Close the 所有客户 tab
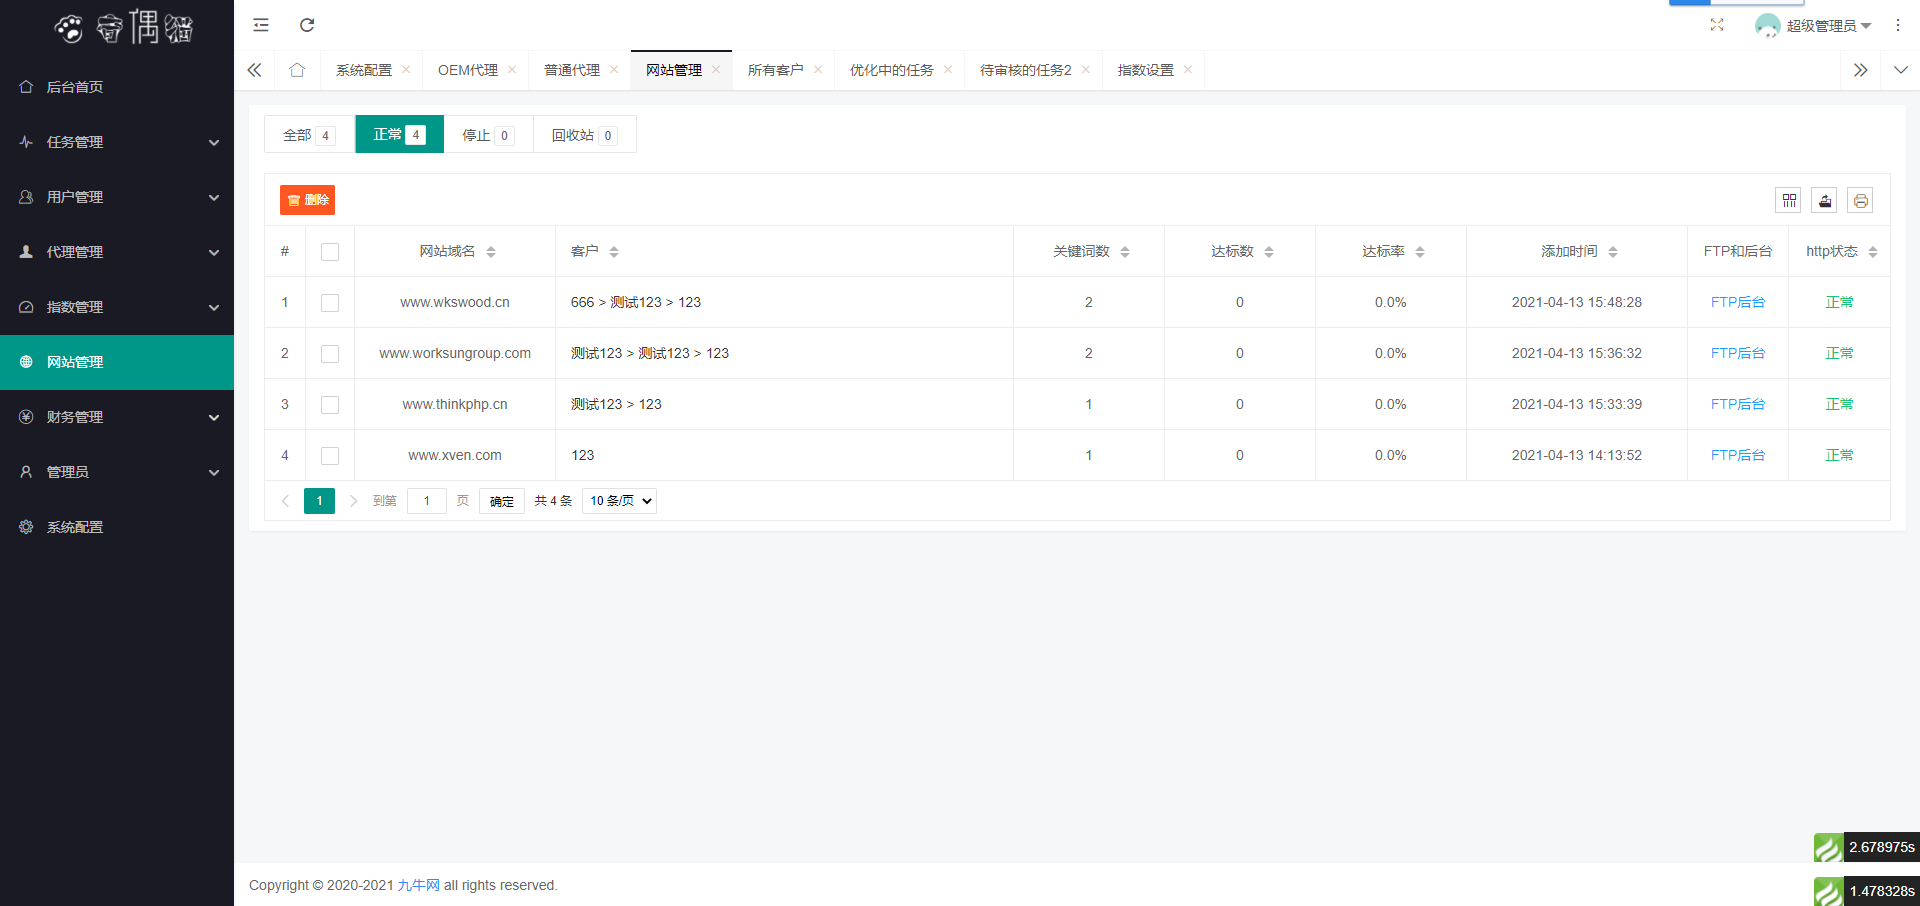 tap(818, 69)
